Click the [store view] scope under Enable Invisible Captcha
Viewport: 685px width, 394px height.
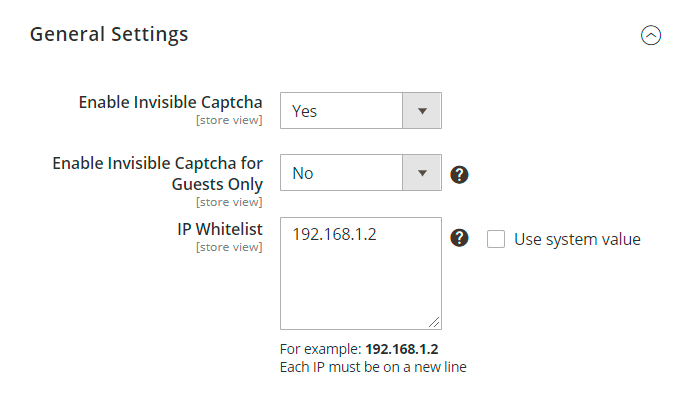click(x=229, y=120)
